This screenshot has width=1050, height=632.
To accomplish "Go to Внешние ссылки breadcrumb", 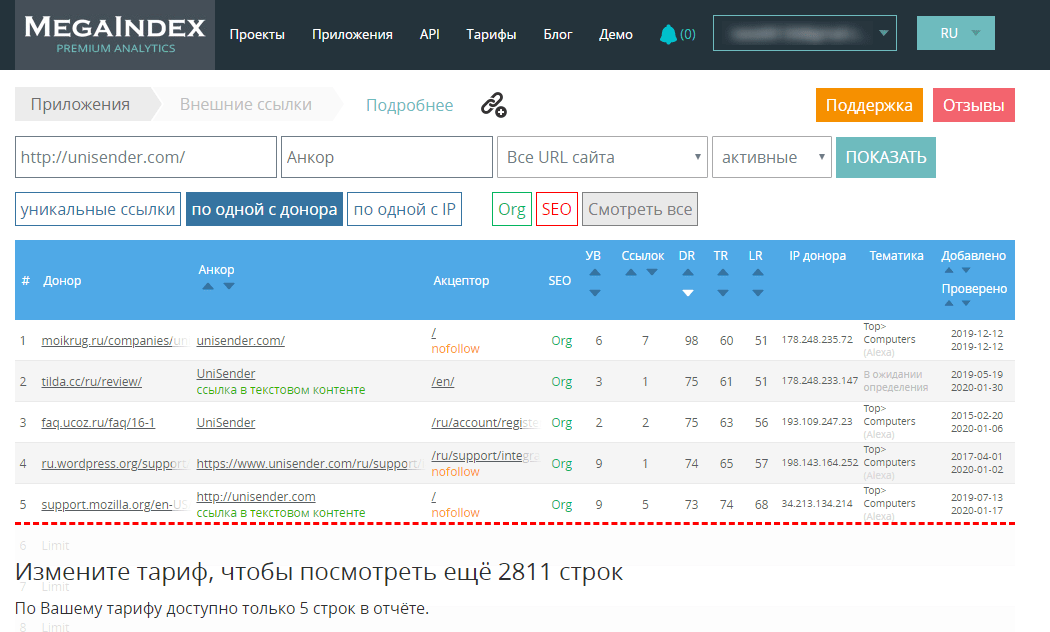I will [246, 104].
